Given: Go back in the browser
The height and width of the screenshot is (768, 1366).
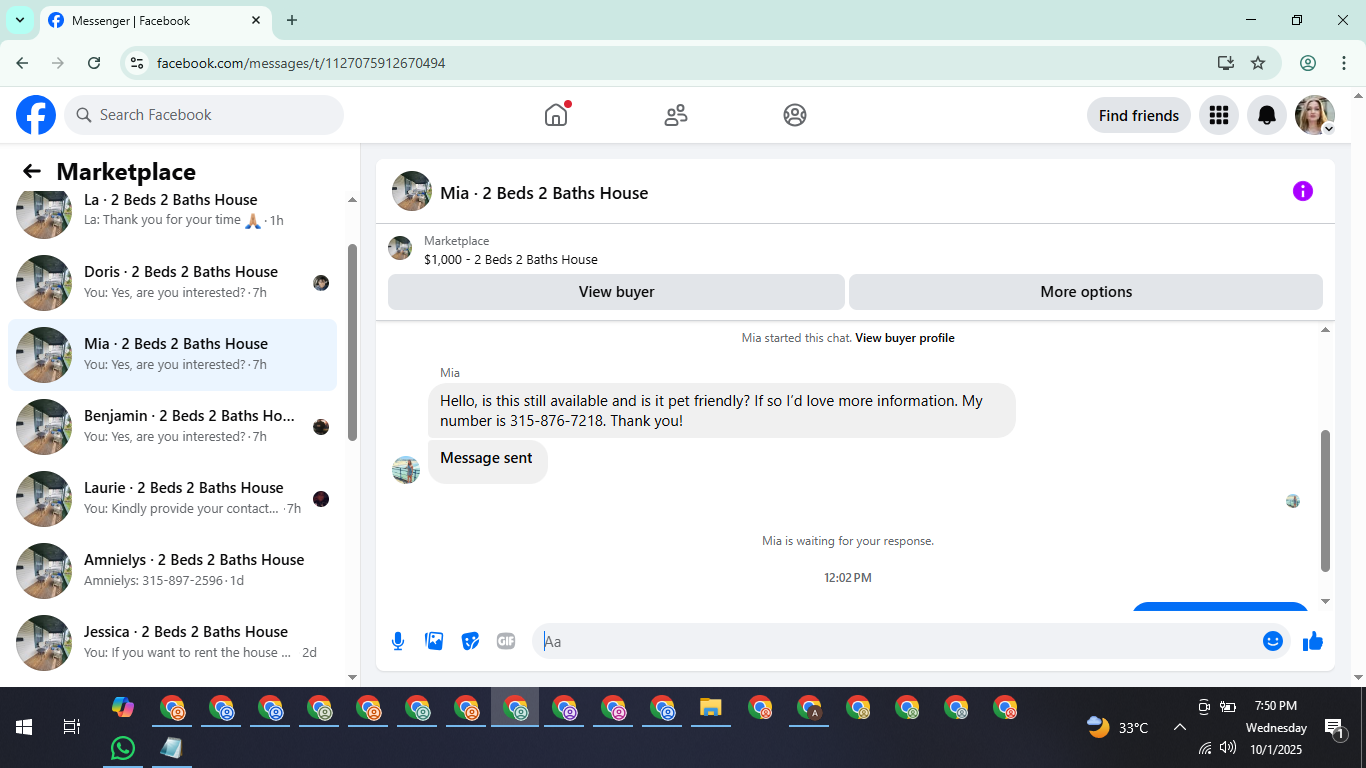Looking at the screenshot, I should coord(22,63).
